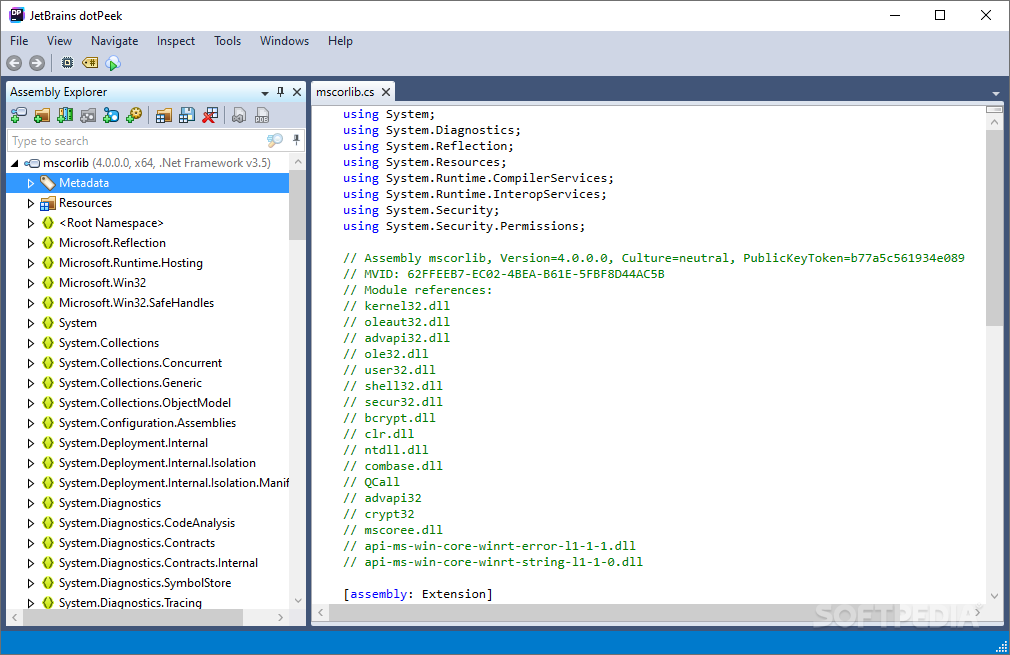Click the tree's scroll-right arrow

pyautogui.click(x=280, y=617)
